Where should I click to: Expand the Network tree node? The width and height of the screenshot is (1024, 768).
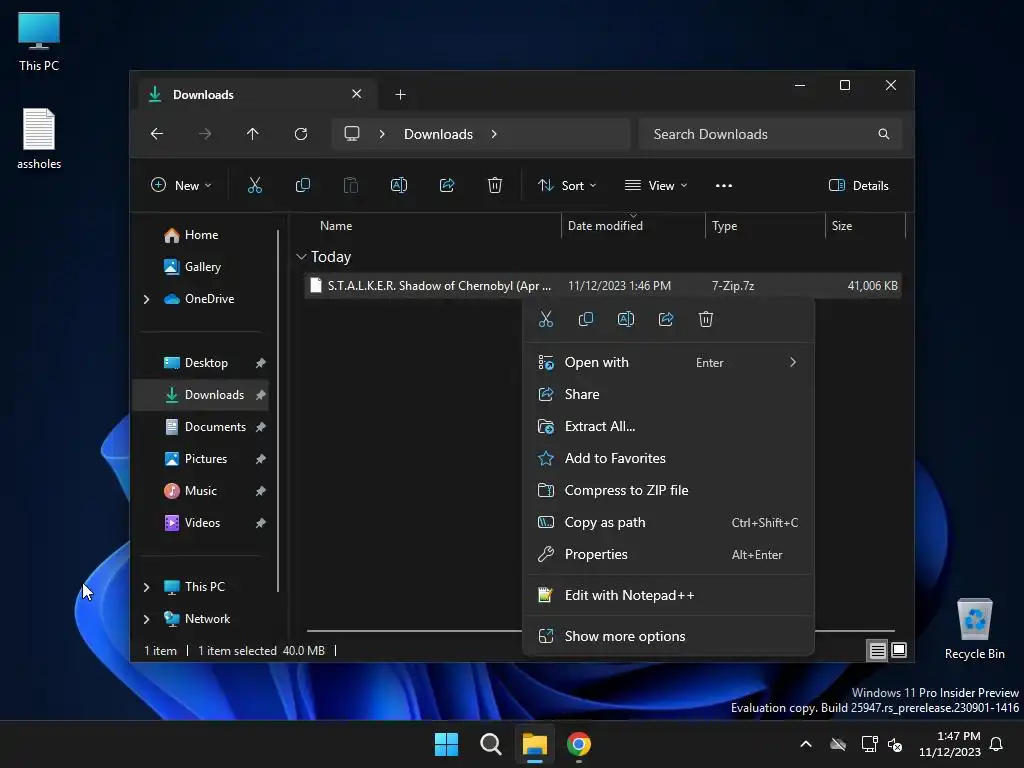[146, 619]
